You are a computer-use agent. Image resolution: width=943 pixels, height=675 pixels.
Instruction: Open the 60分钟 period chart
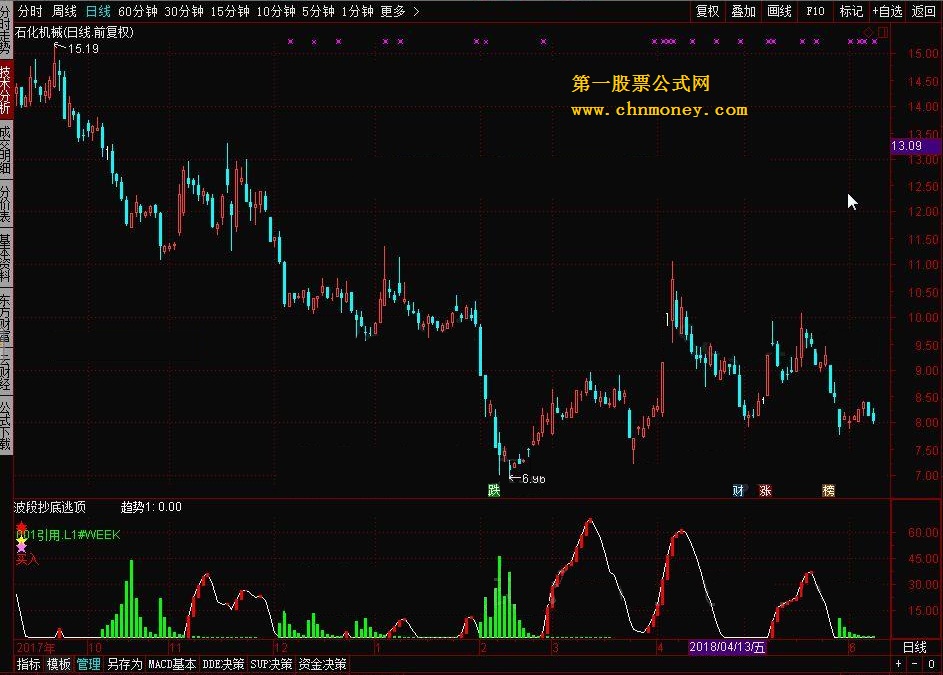[x=138, y=11]
